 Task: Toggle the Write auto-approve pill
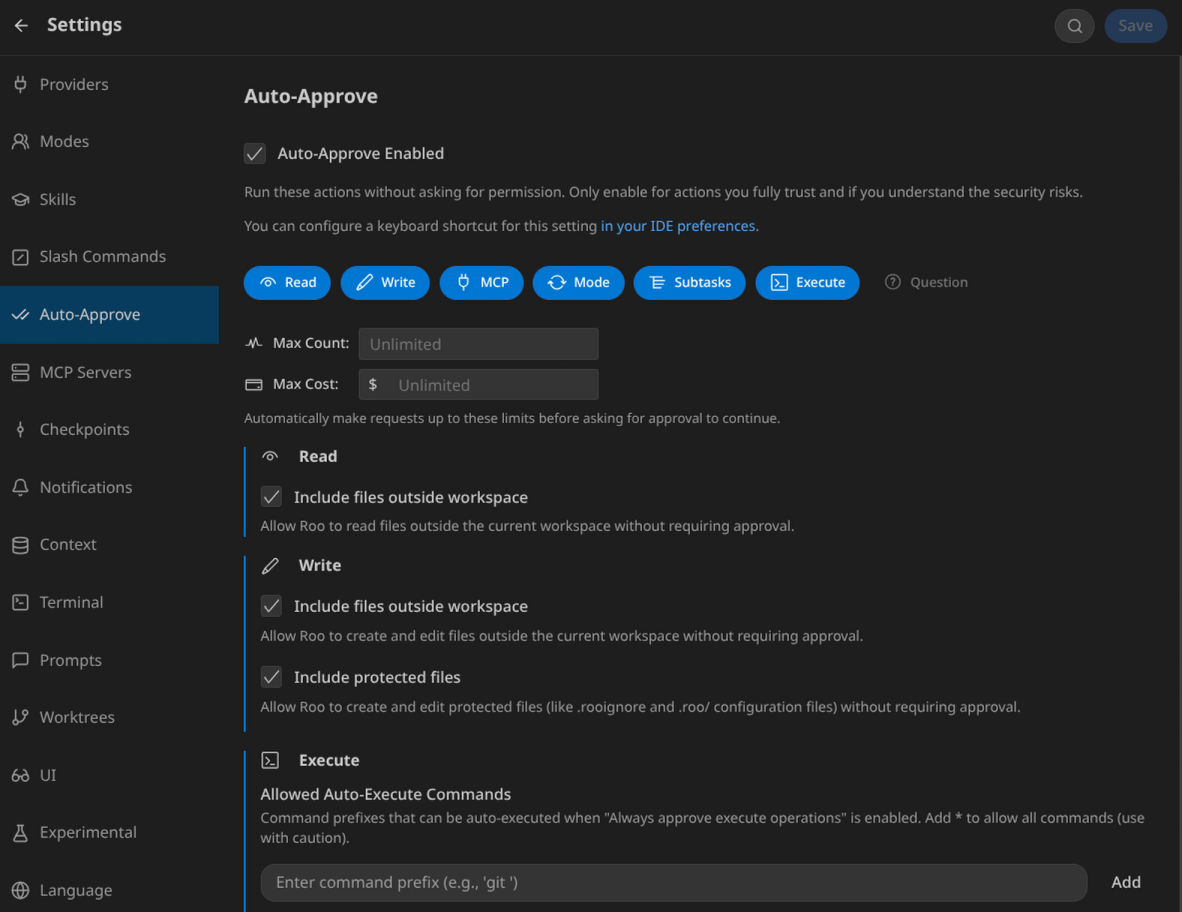pyautogui.click(x=385, y=283)
